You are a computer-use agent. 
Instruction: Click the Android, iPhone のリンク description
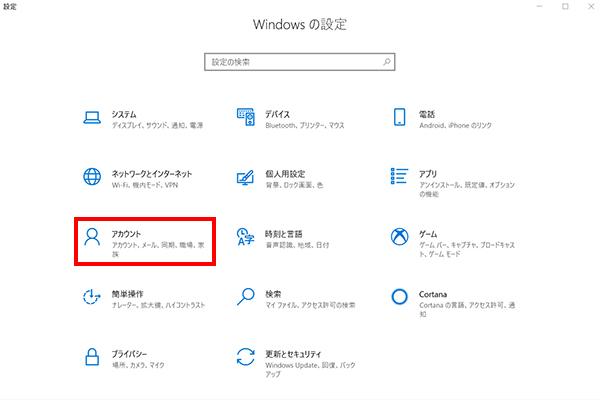(455, 126)
